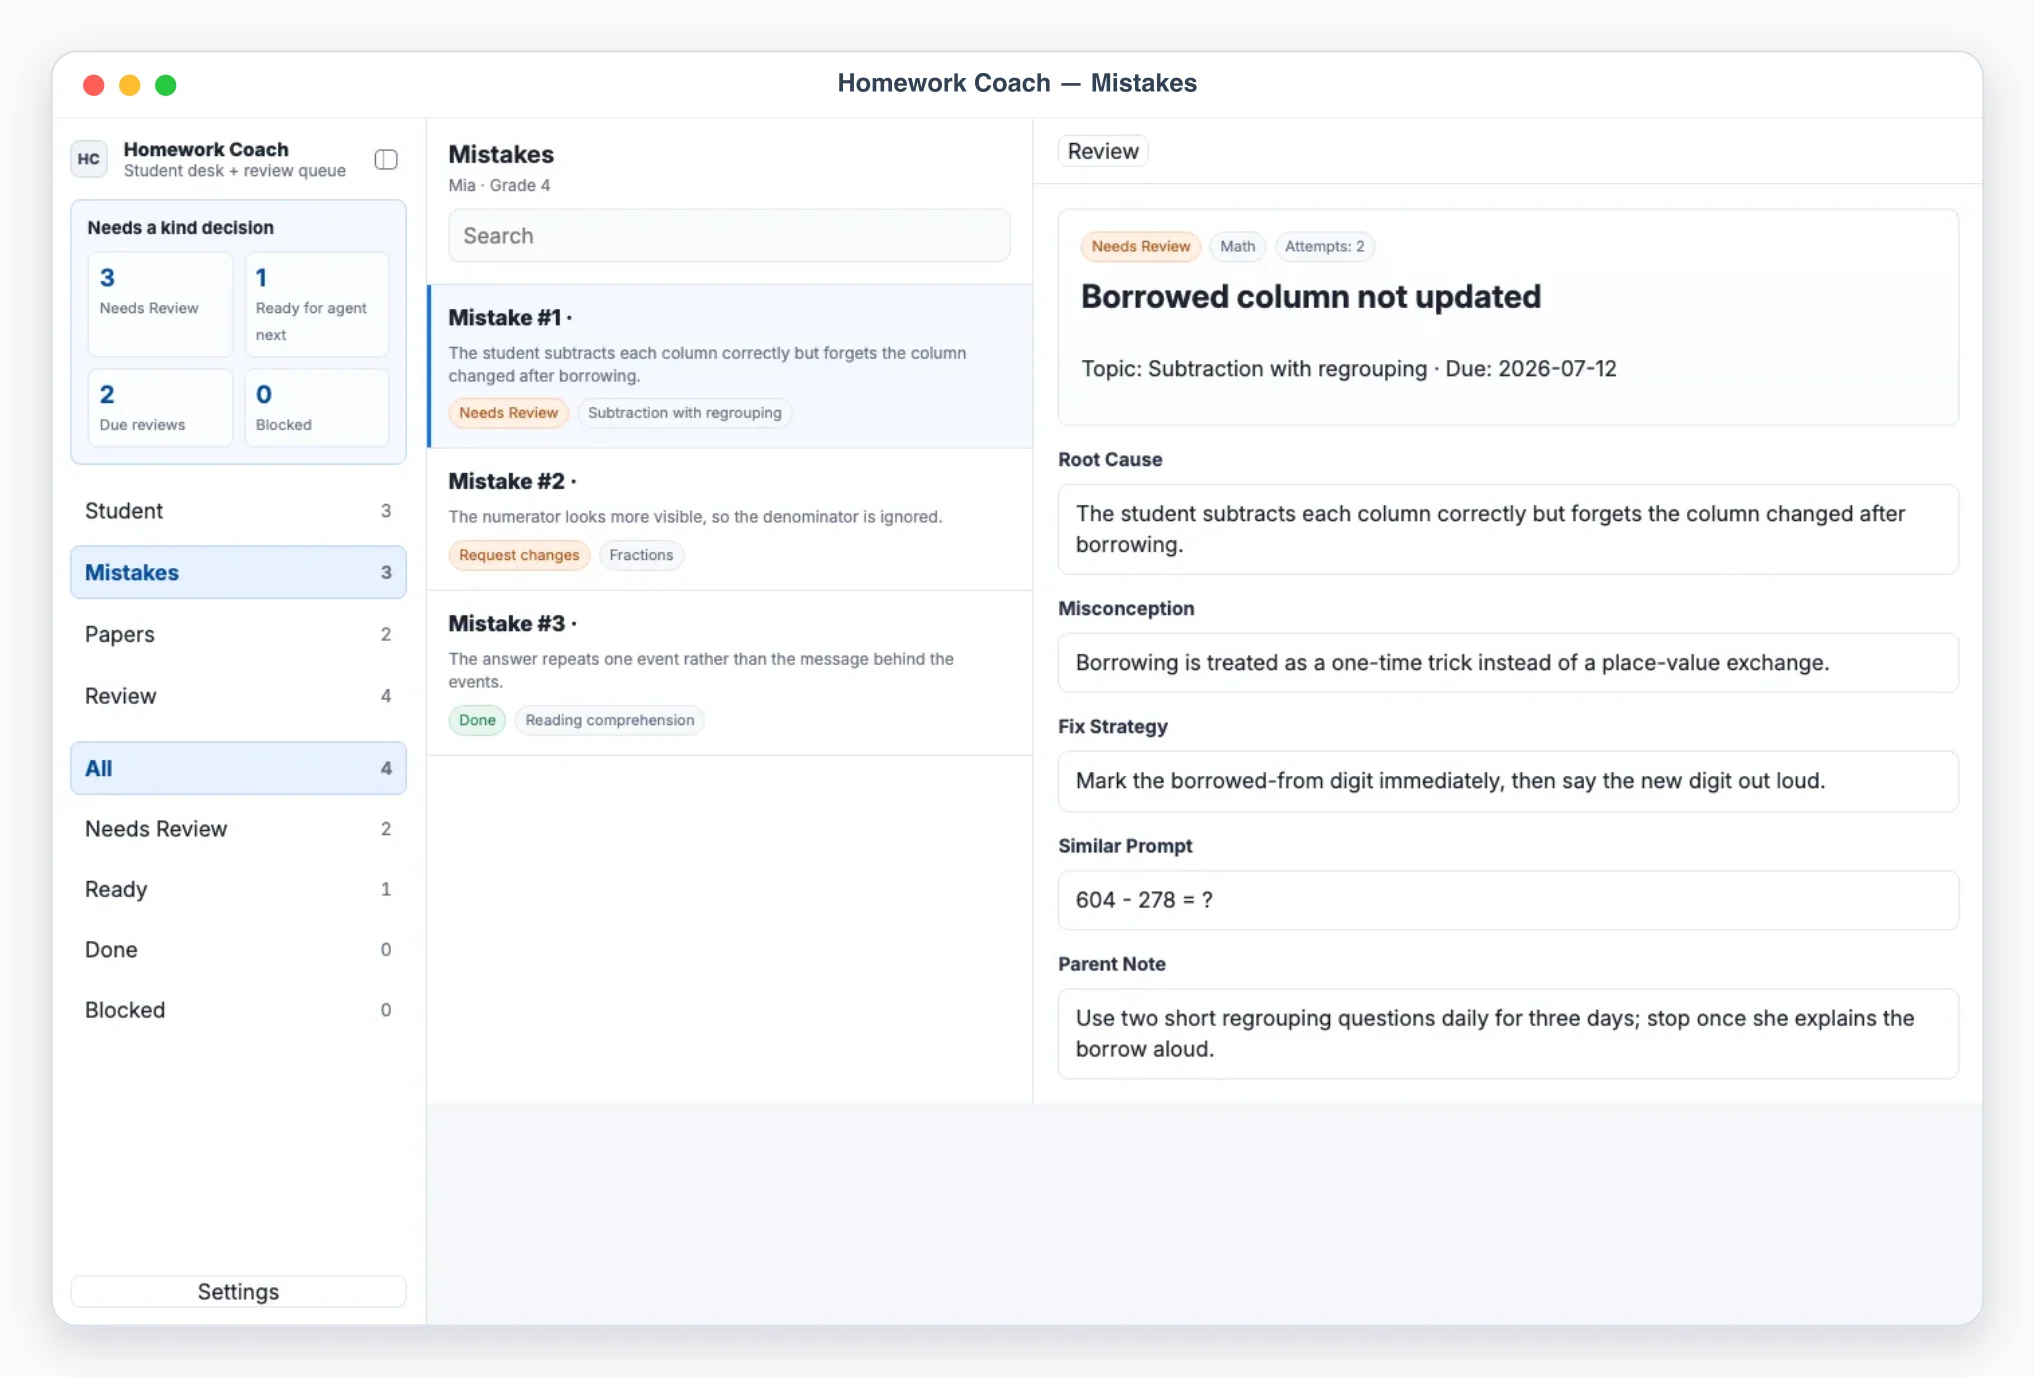Click the HC app logo badge

pyautogui.click(x=89, y=159)
